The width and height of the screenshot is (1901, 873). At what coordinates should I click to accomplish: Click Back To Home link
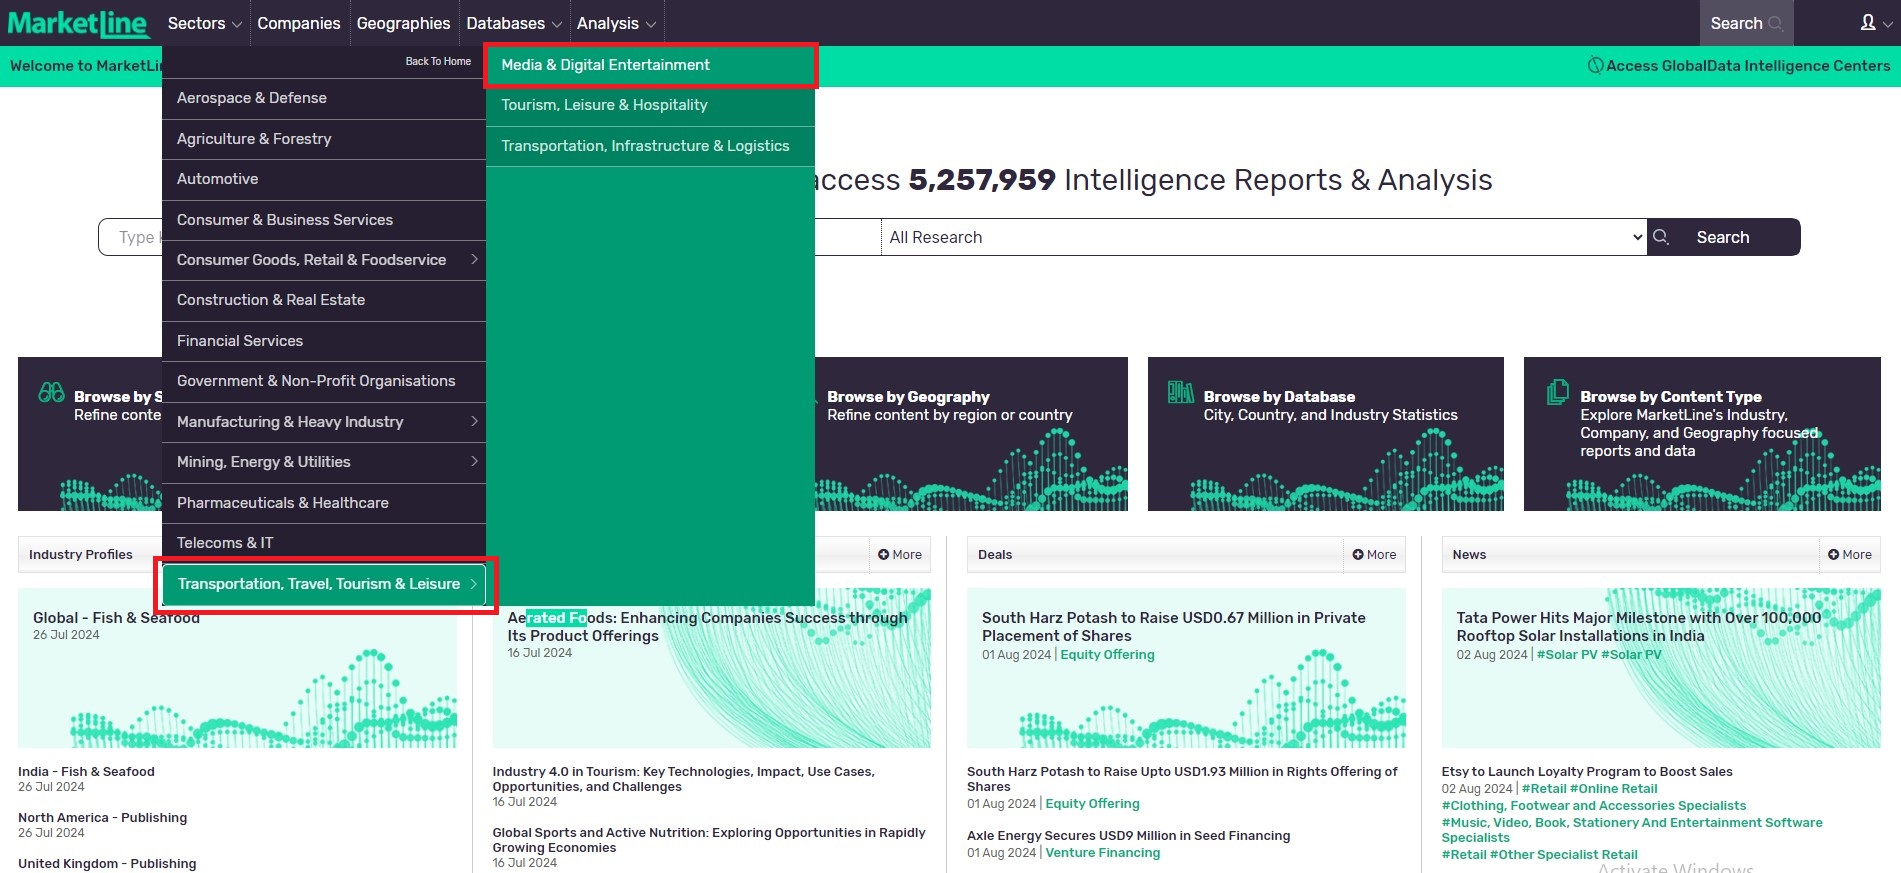point(438,61)
